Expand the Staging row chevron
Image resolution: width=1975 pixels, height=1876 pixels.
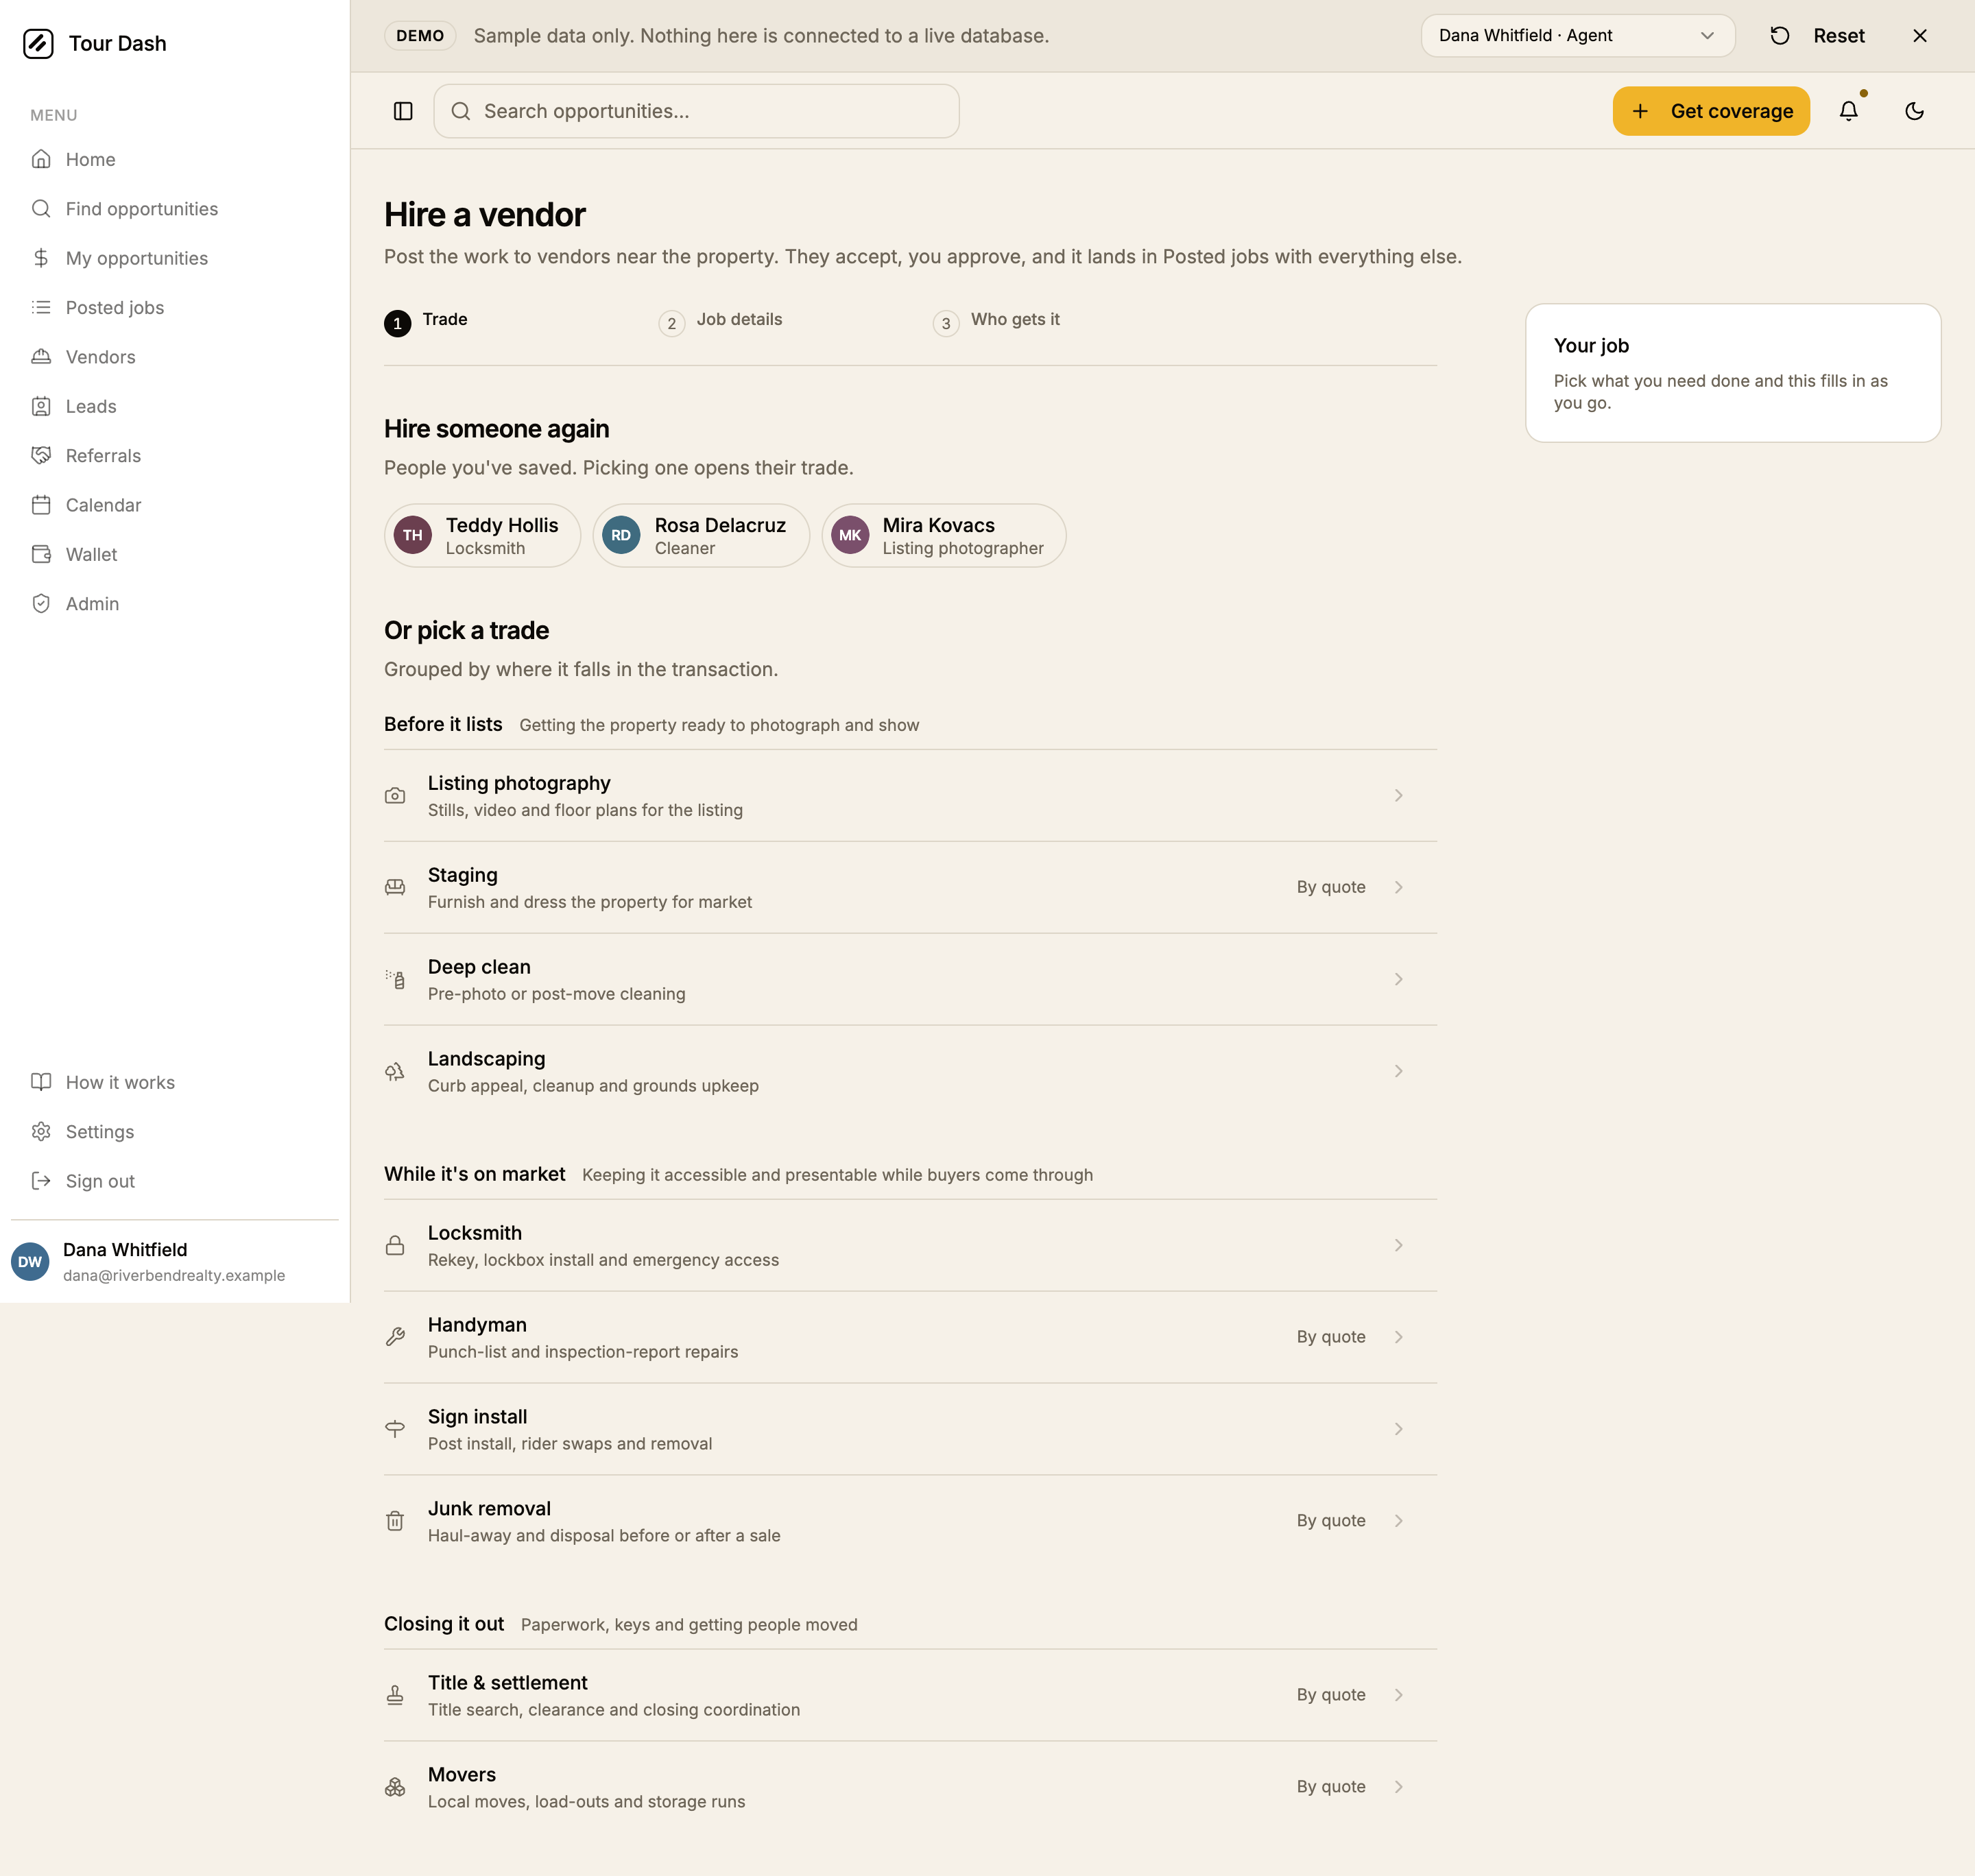(x=1398, y=888)
